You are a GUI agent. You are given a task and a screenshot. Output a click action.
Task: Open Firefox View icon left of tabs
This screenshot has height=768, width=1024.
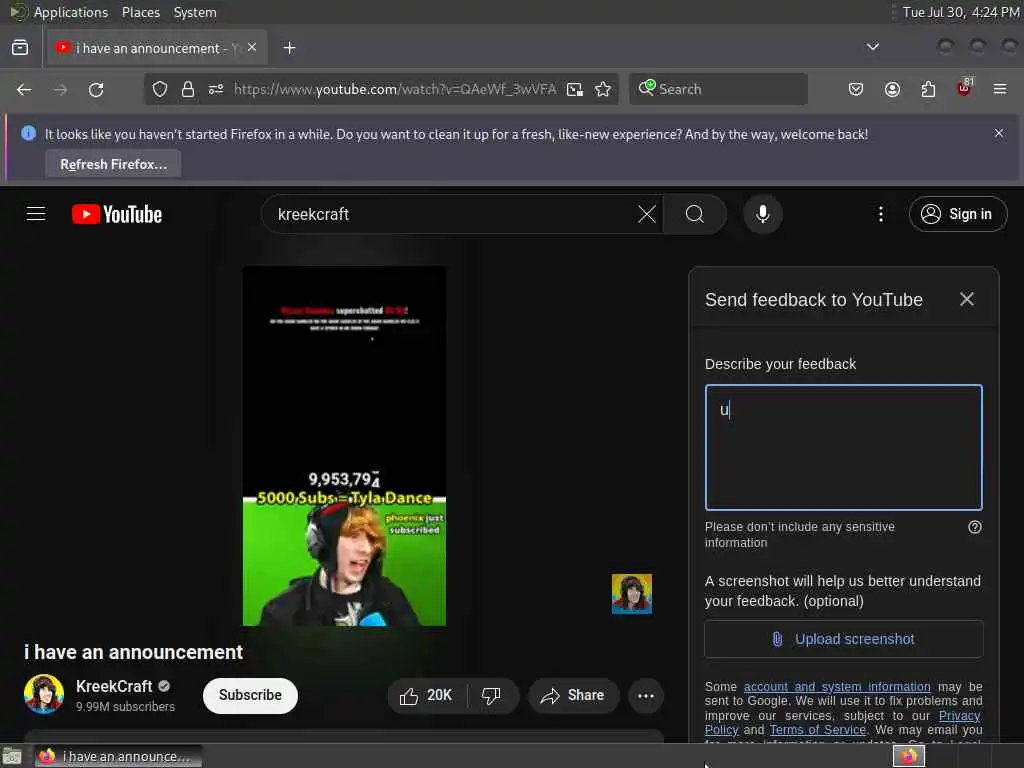[20, 48]
